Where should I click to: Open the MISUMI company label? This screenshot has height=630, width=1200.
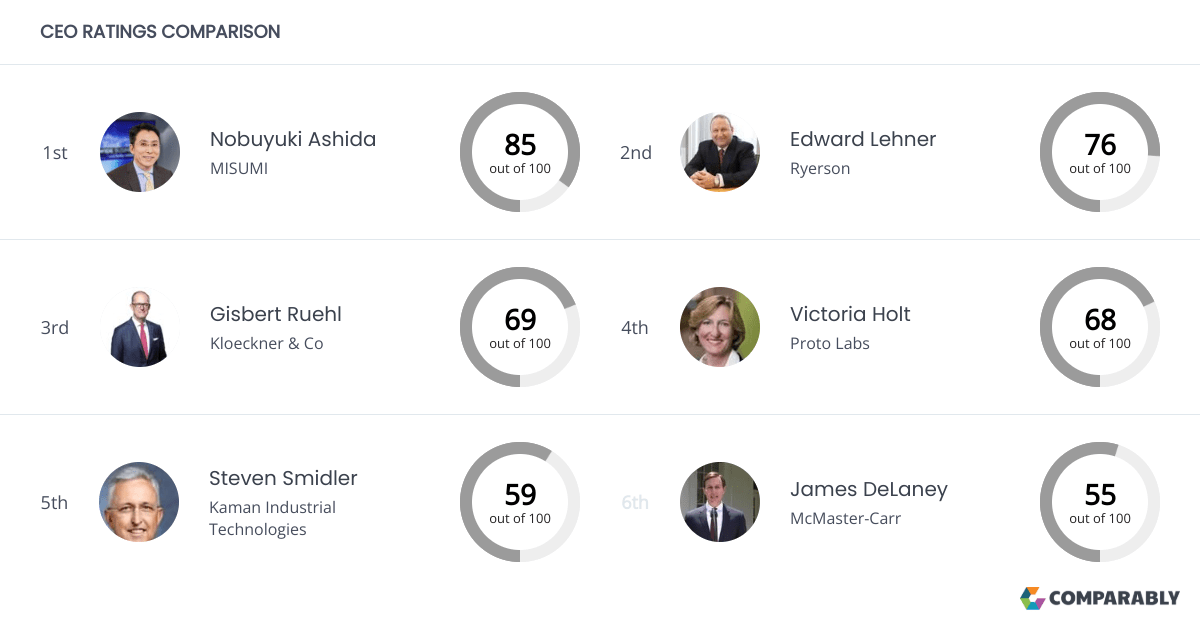(239, 168)
